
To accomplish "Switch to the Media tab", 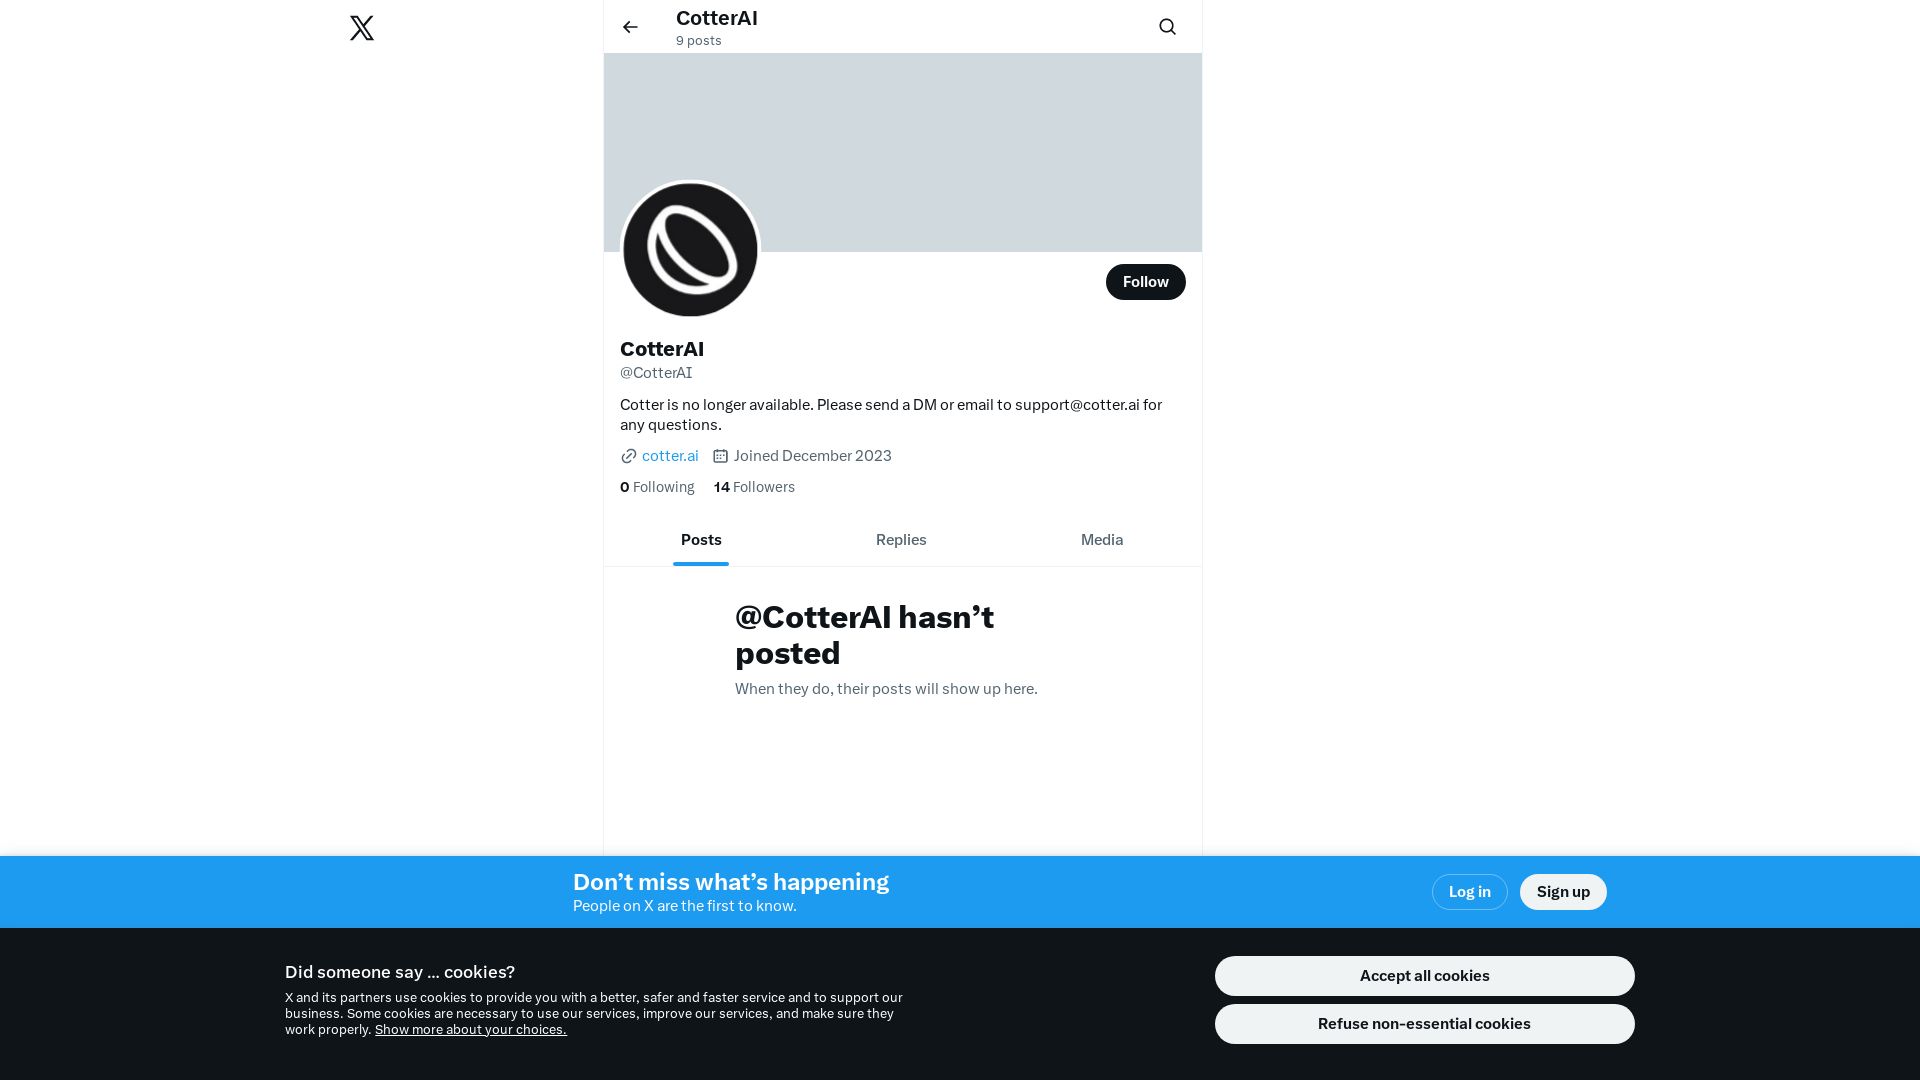I will [x=1102, y=540].
